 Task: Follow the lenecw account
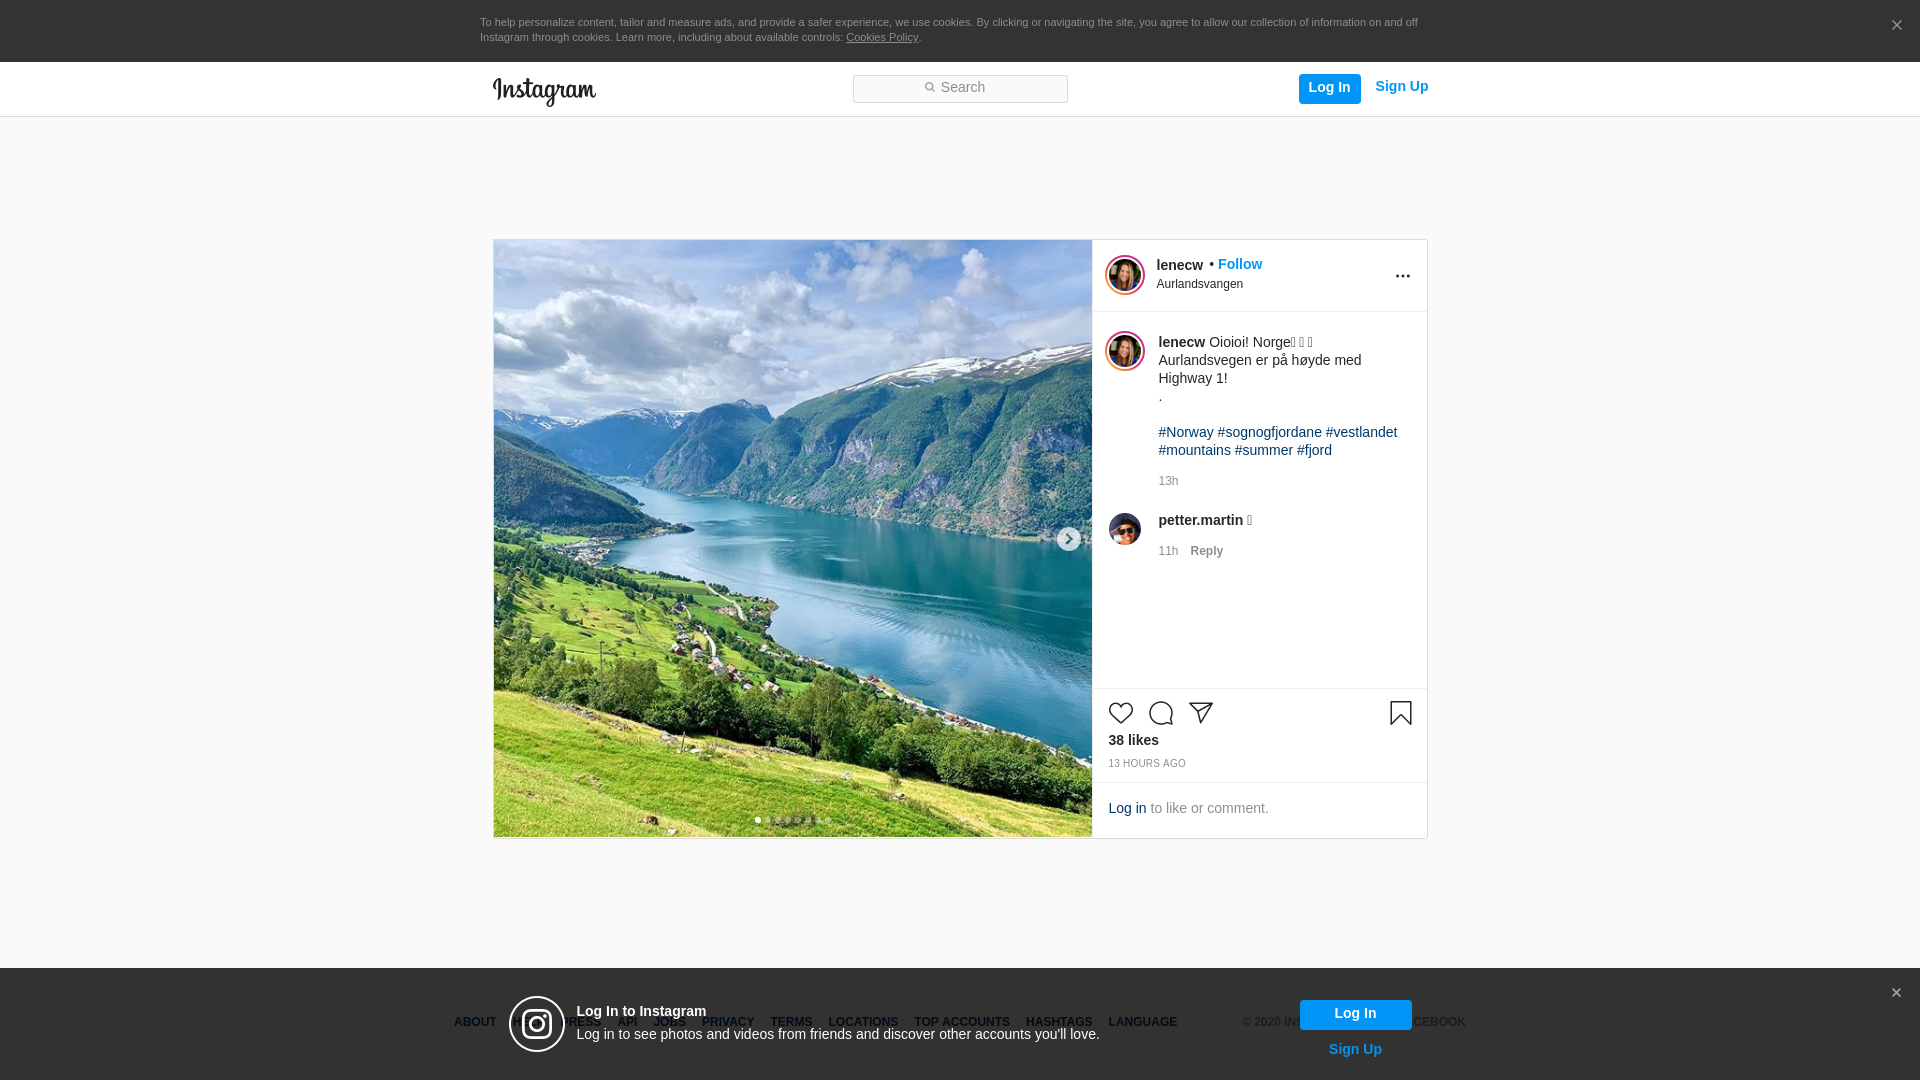1239,264
